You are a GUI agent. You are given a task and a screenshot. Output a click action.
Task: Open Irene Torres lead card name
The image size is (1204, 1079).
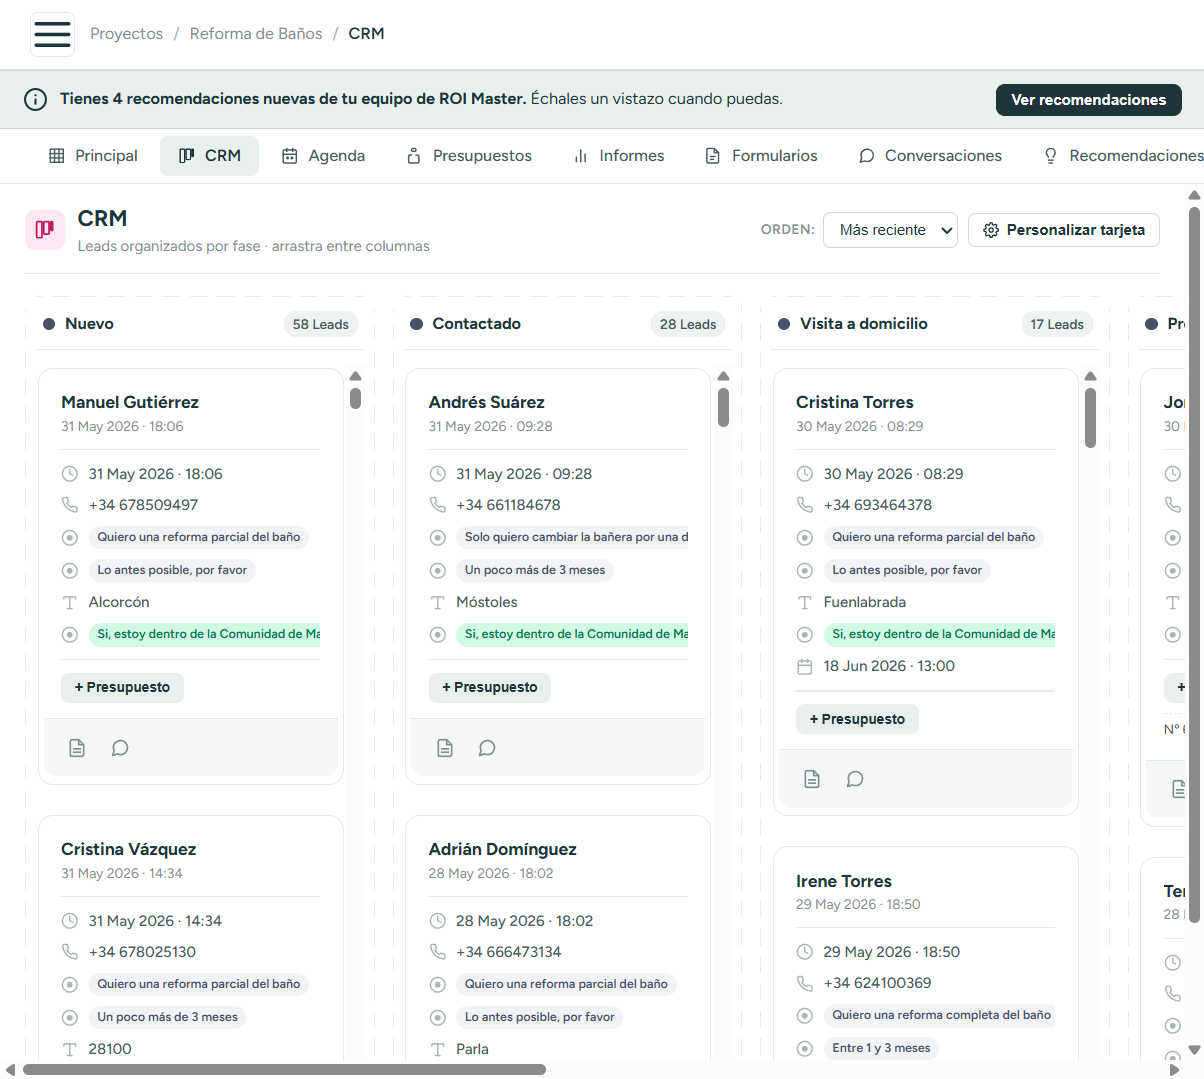pyautogui.click(x=844, y=881)
